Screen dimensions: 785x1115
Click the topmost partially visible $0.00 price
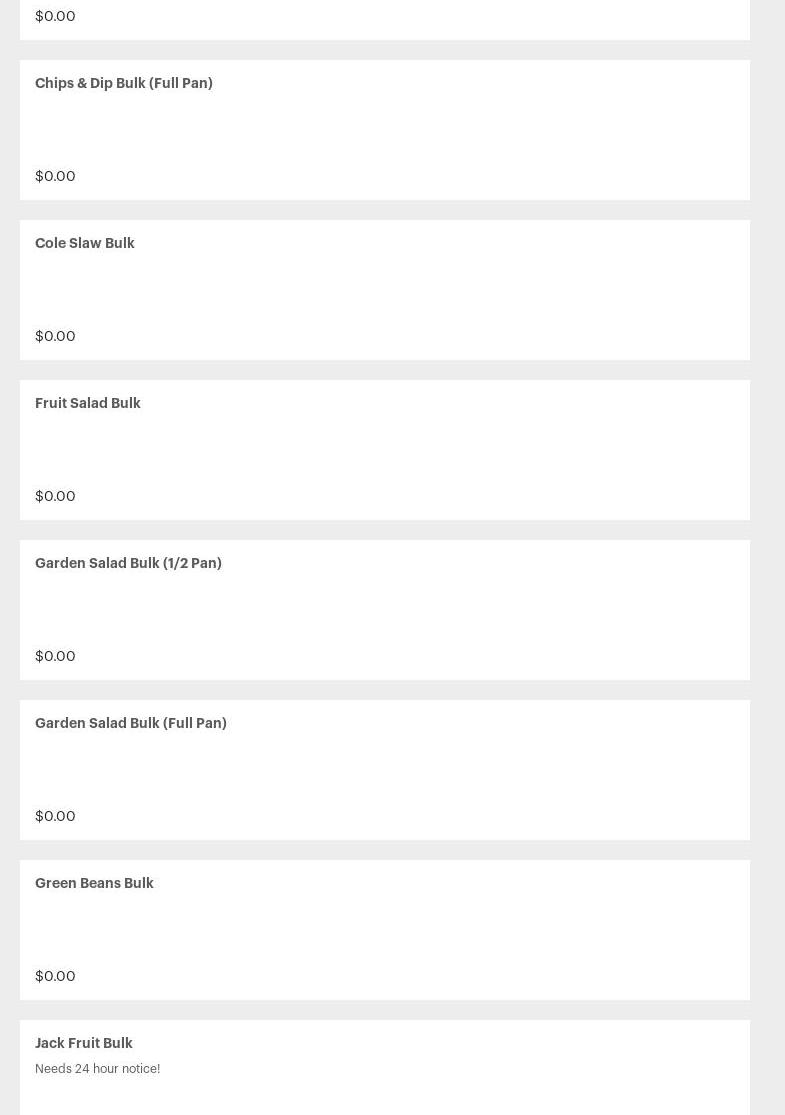click(55, 16)
